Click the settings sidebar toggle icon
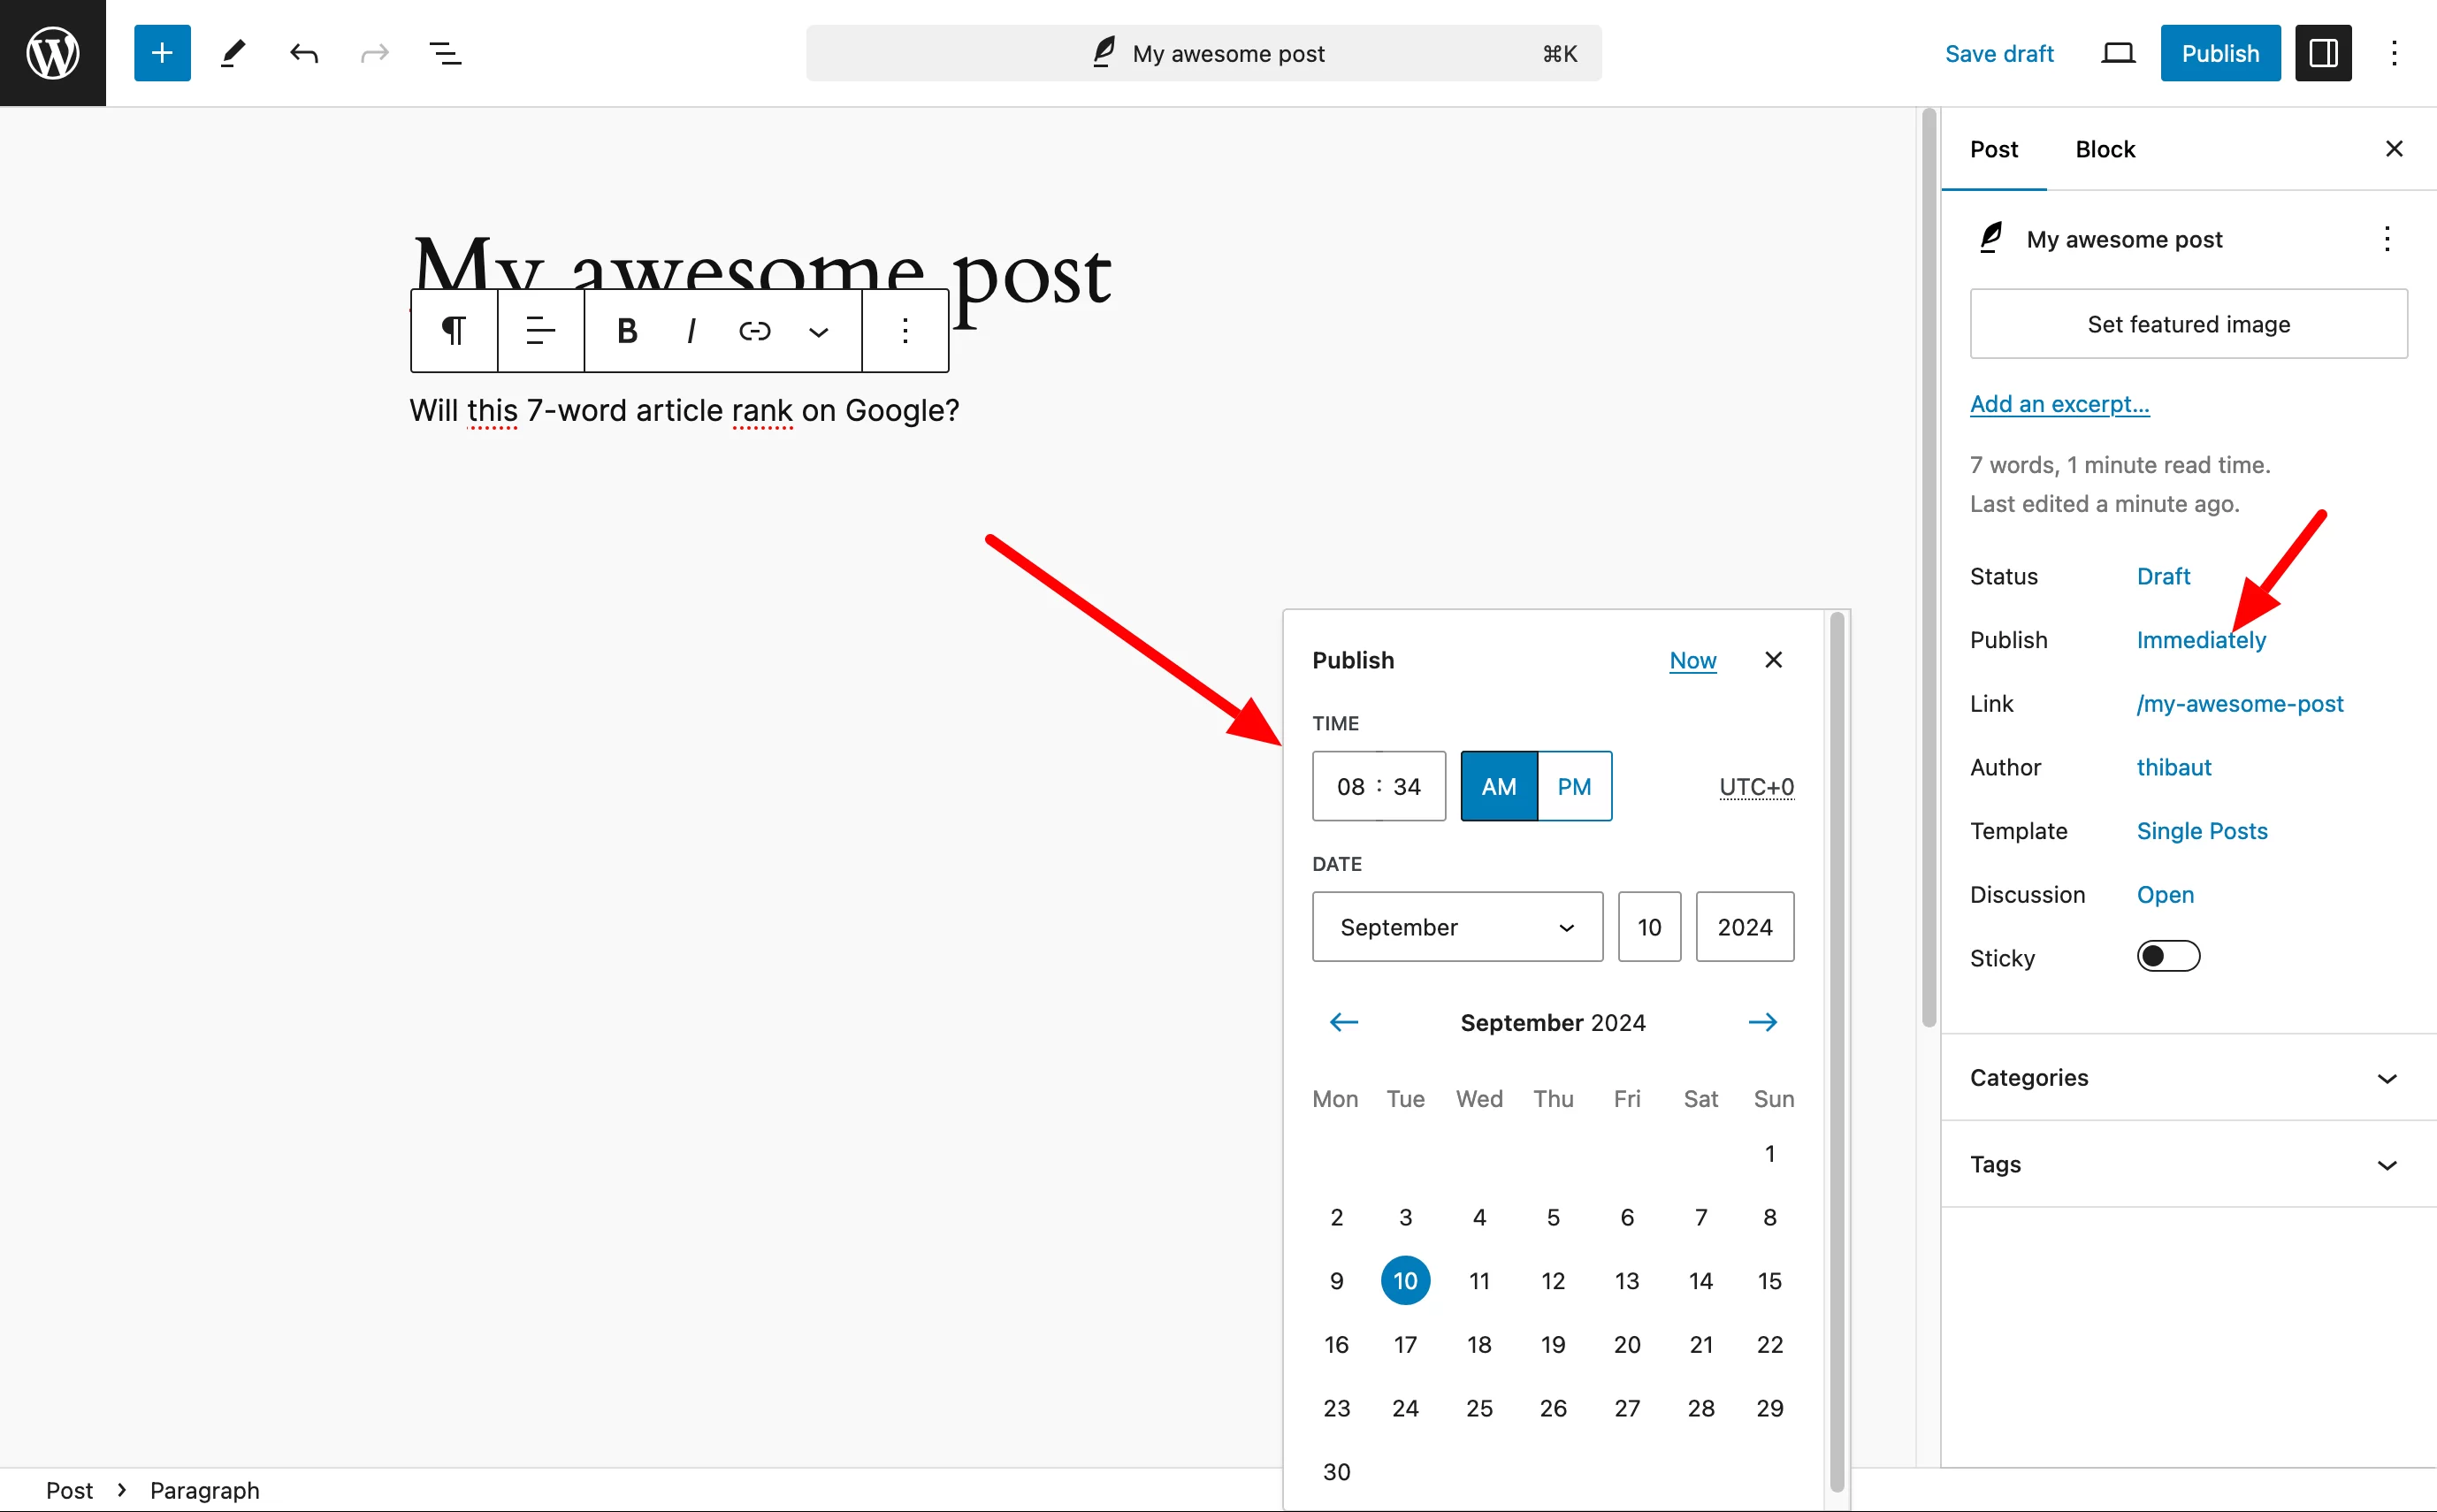Viewport: 2437px width, 1512px height. [2324, 52]
